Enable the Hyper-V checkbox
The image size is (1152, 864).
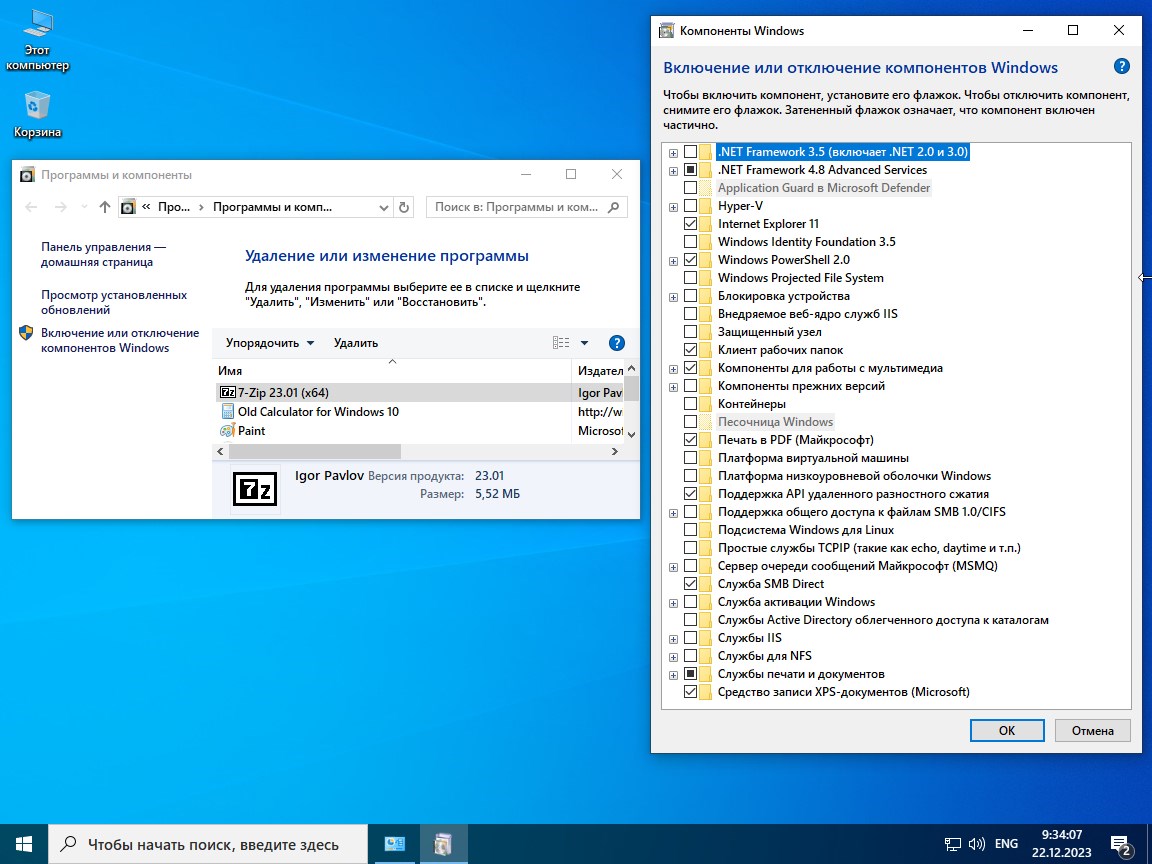pos(691,206)
